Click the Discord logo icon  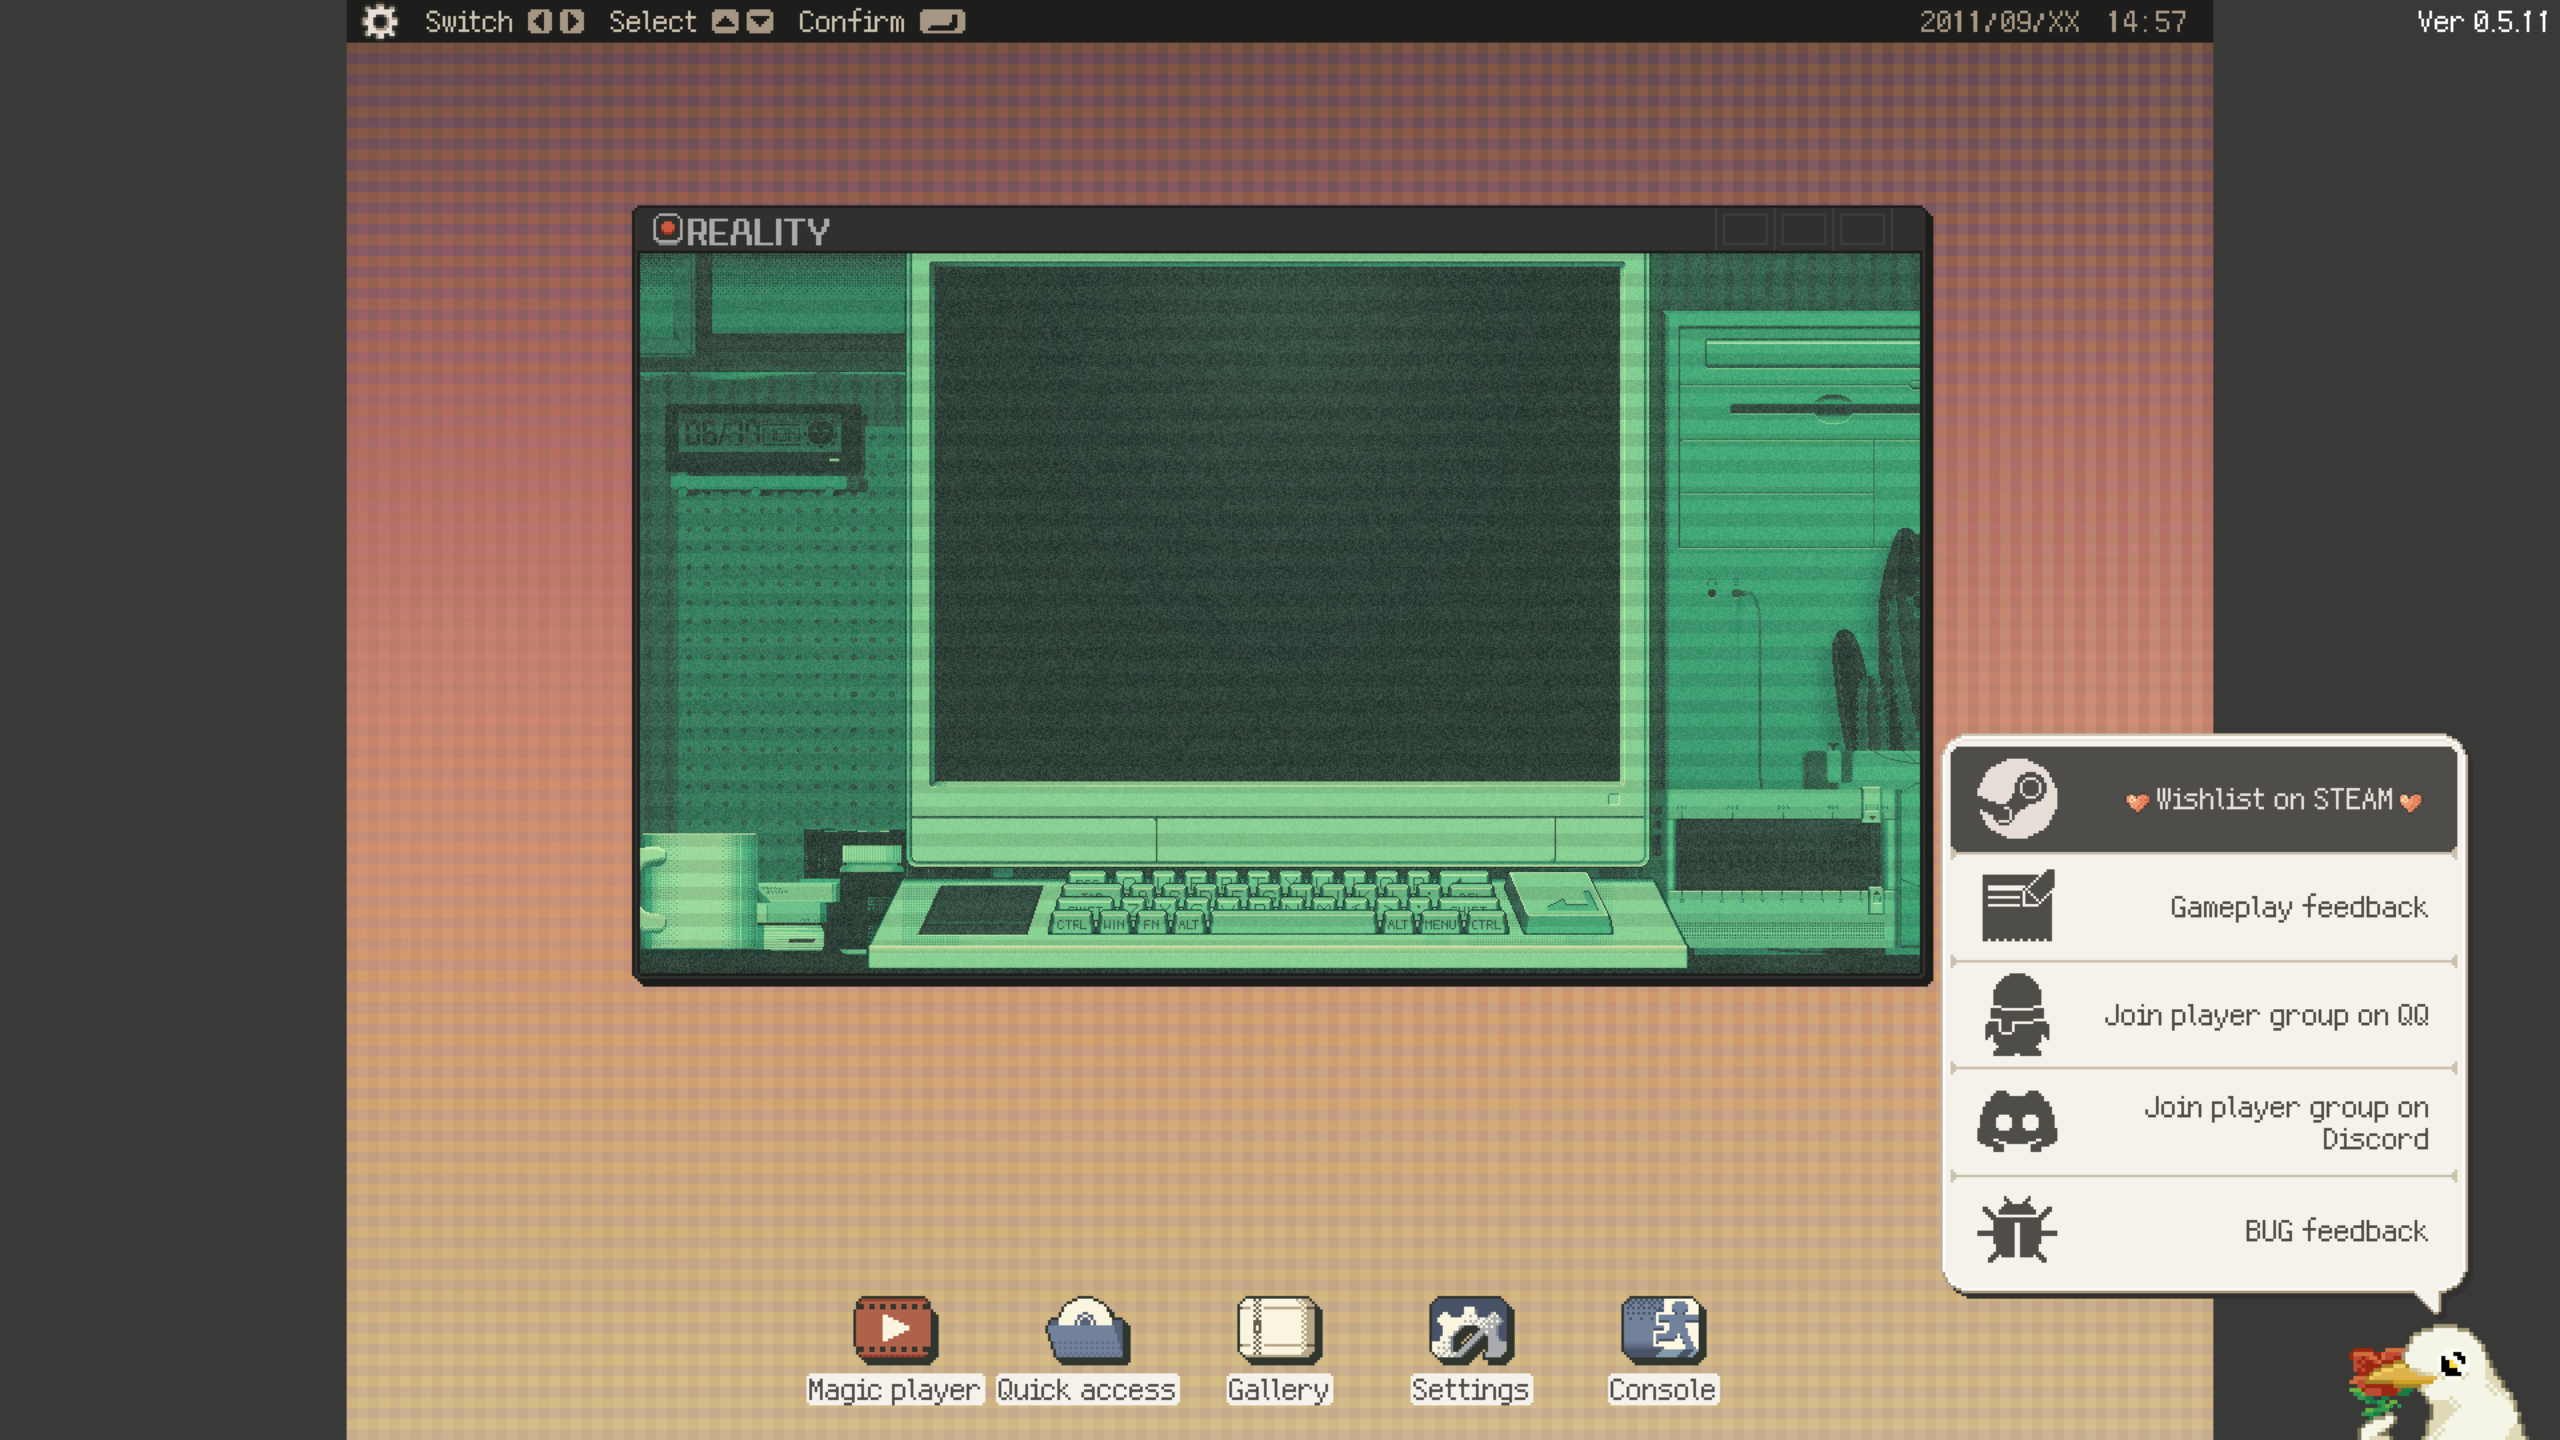tap(2016, 1122)
